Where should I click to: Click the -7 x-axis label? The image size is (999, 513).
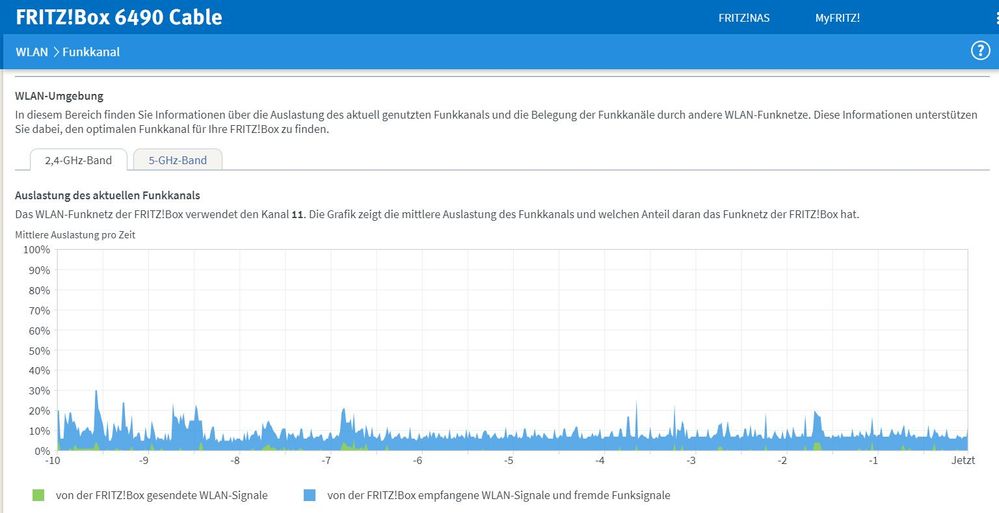326,461
